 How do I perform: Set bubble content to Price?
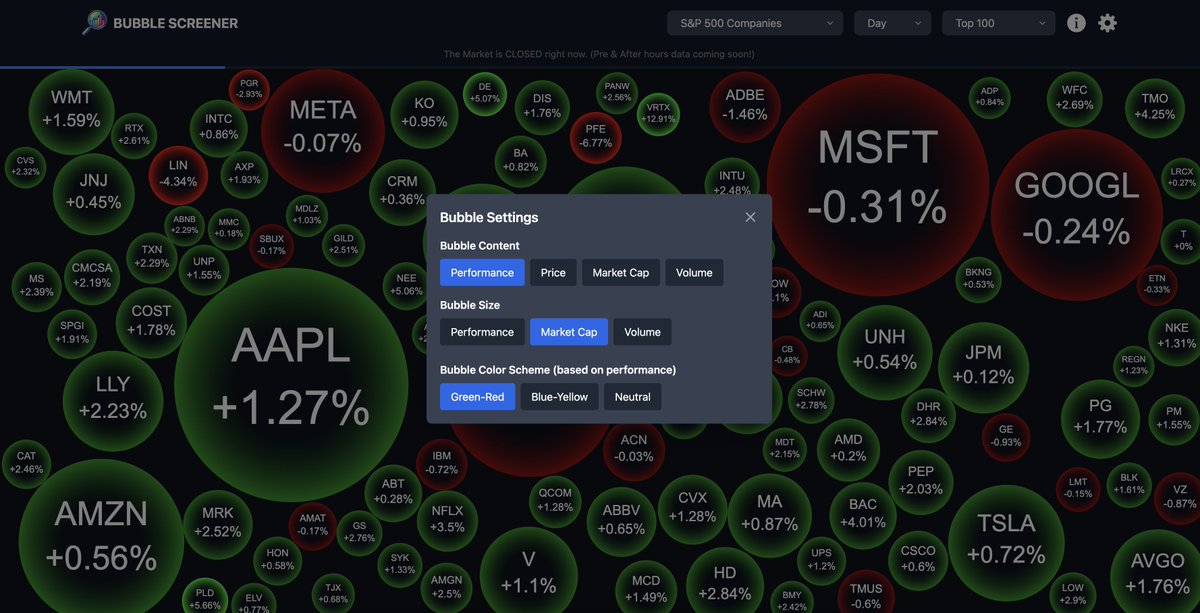point(553,272)
